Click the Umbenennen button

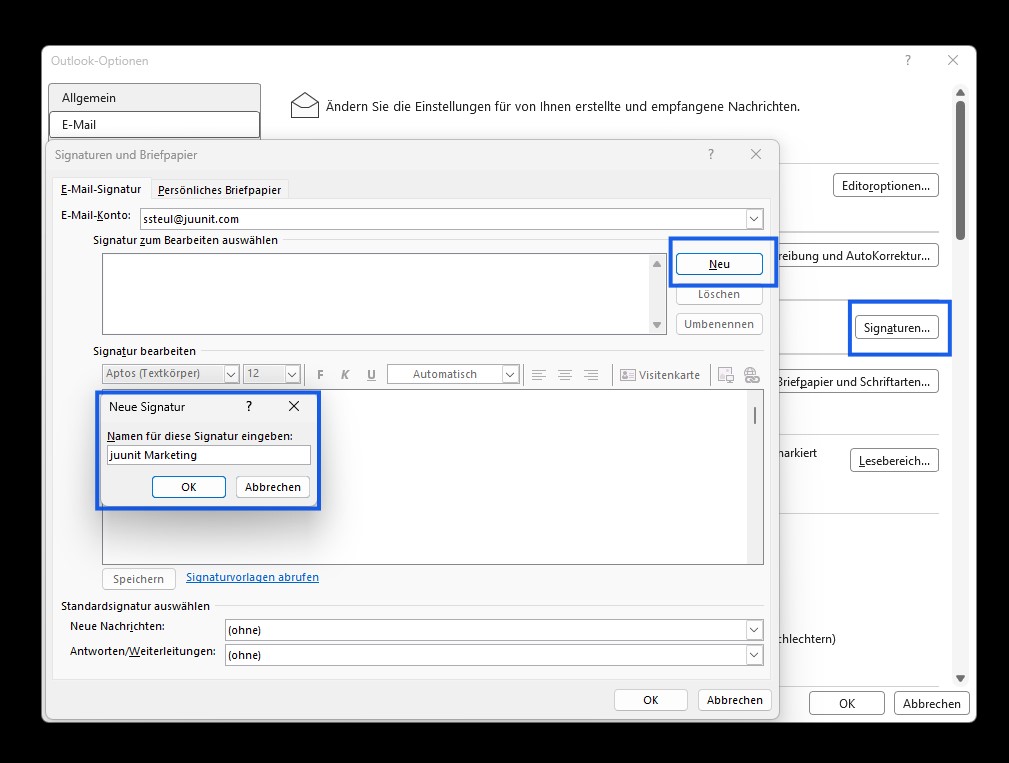point(719,324)
